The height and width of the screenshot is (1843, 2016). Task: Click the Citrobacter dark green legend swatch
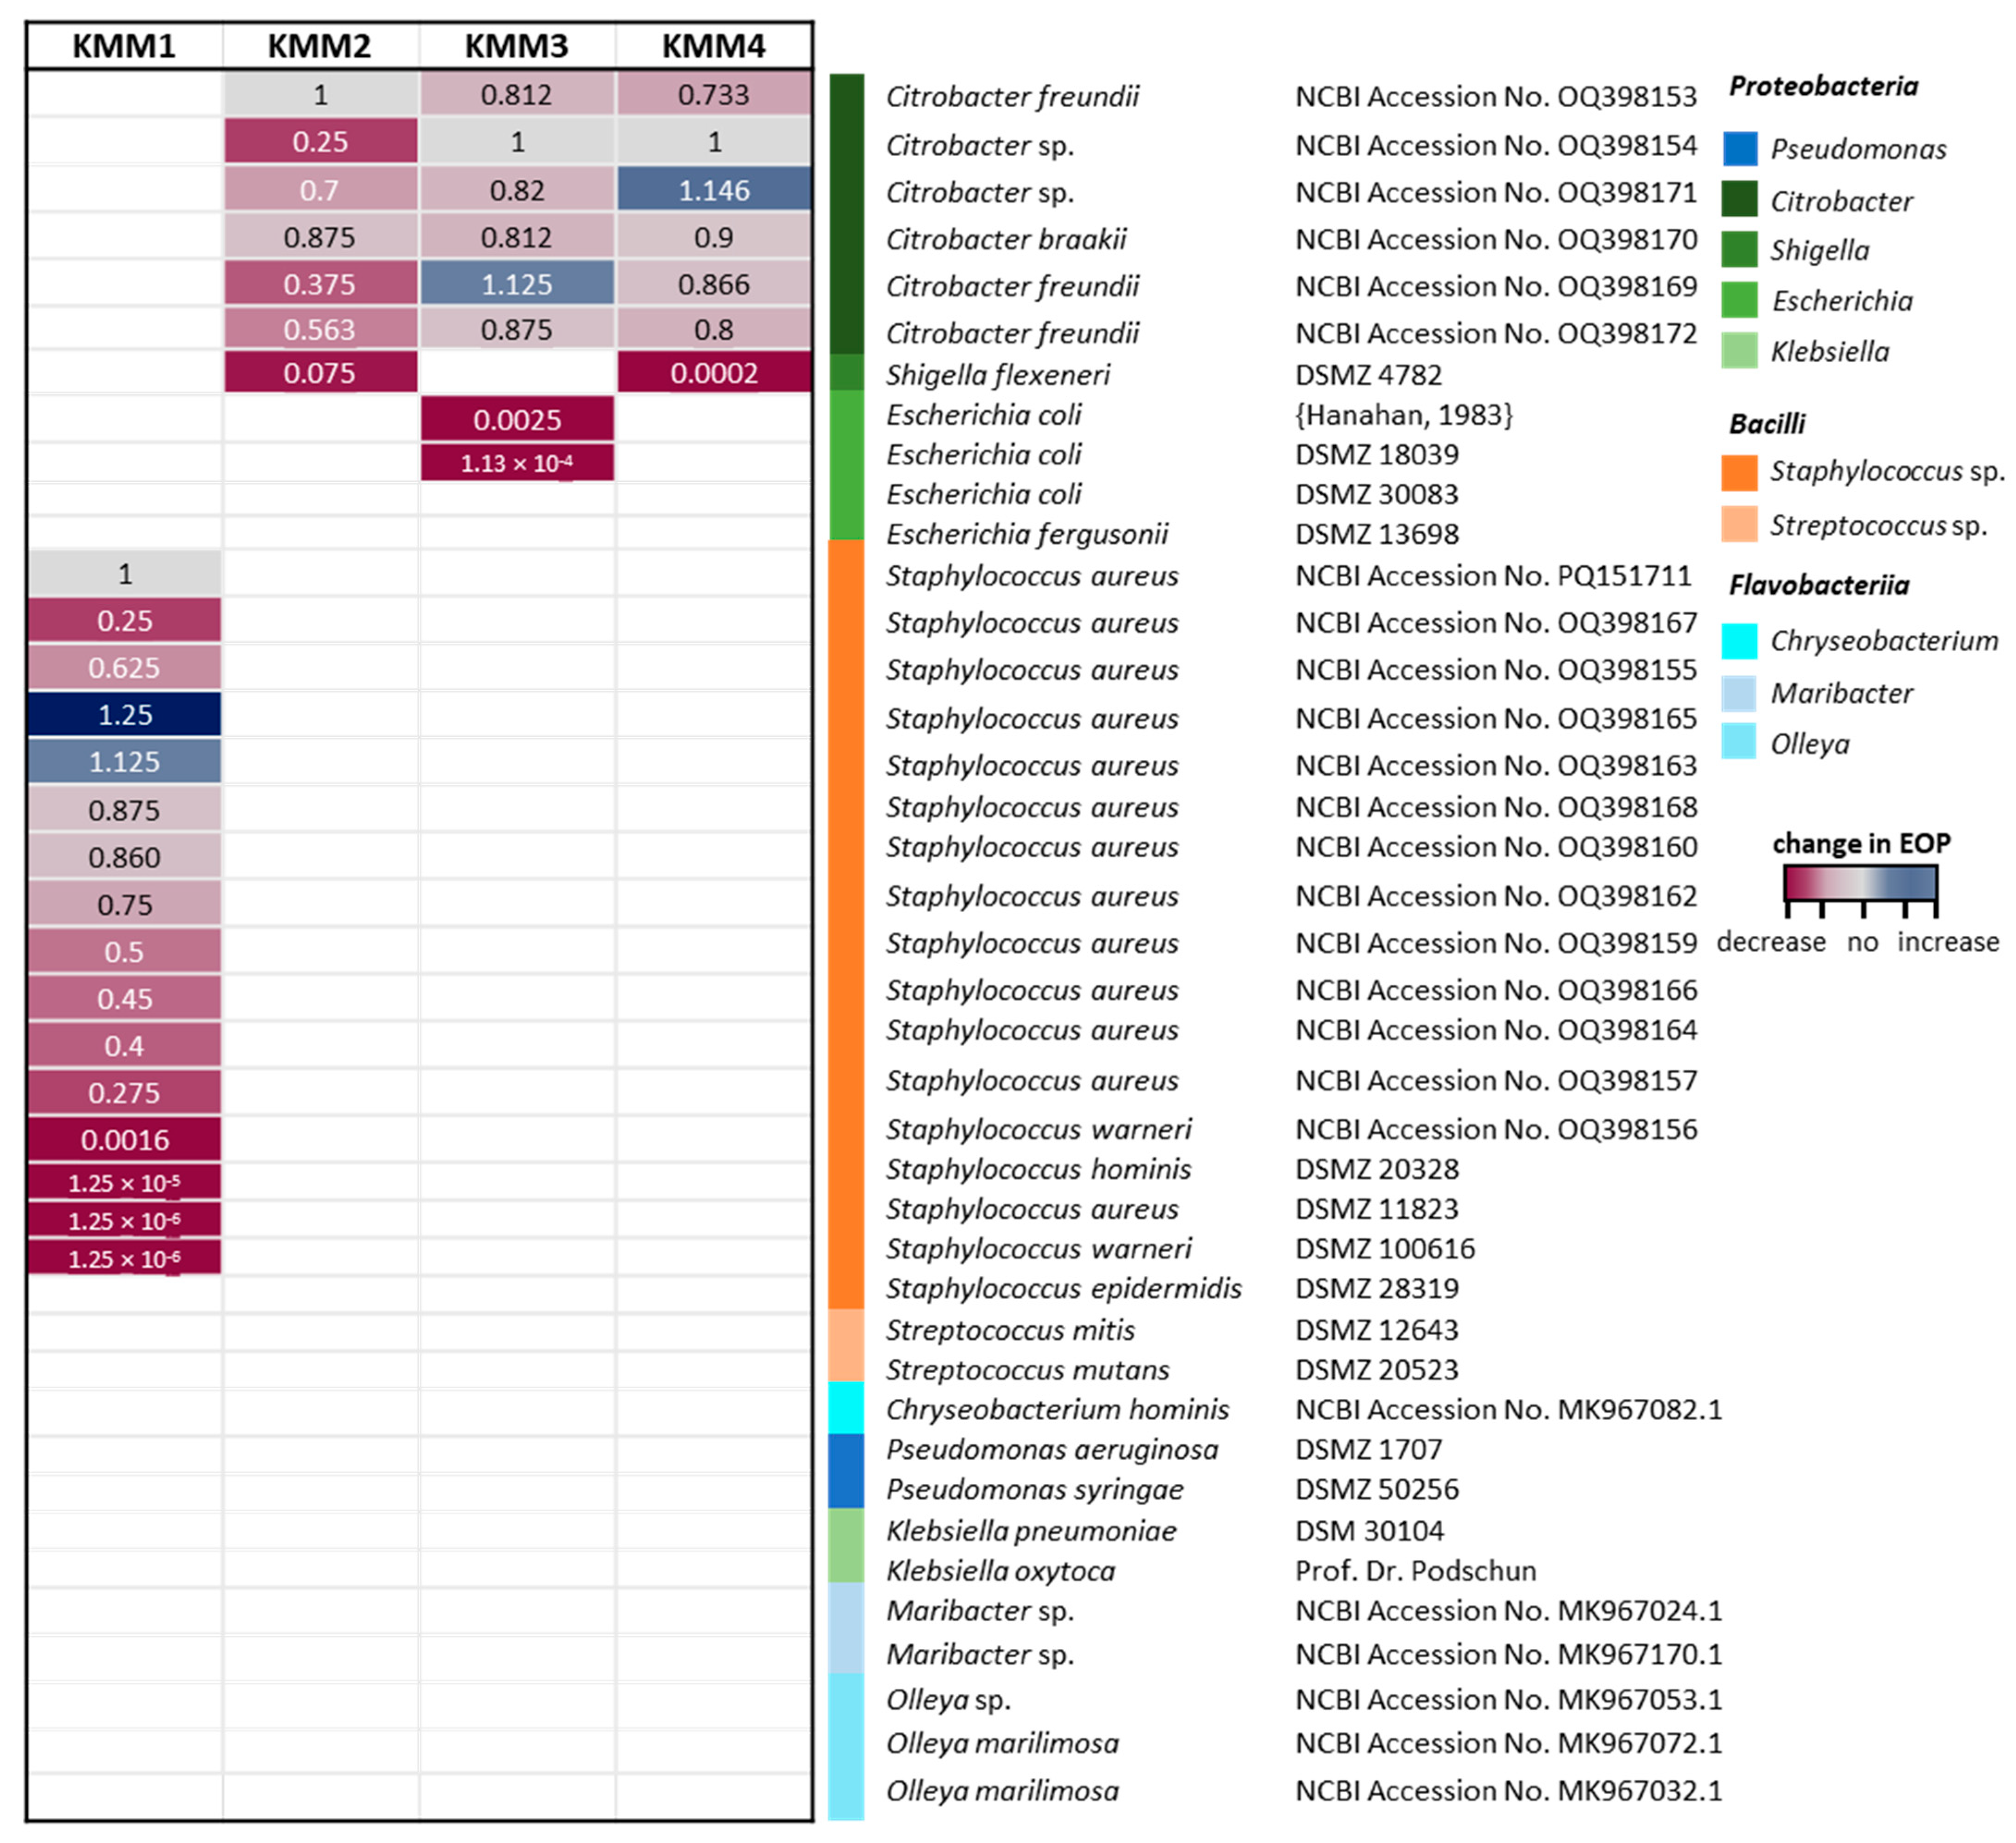click(1740, 199)
